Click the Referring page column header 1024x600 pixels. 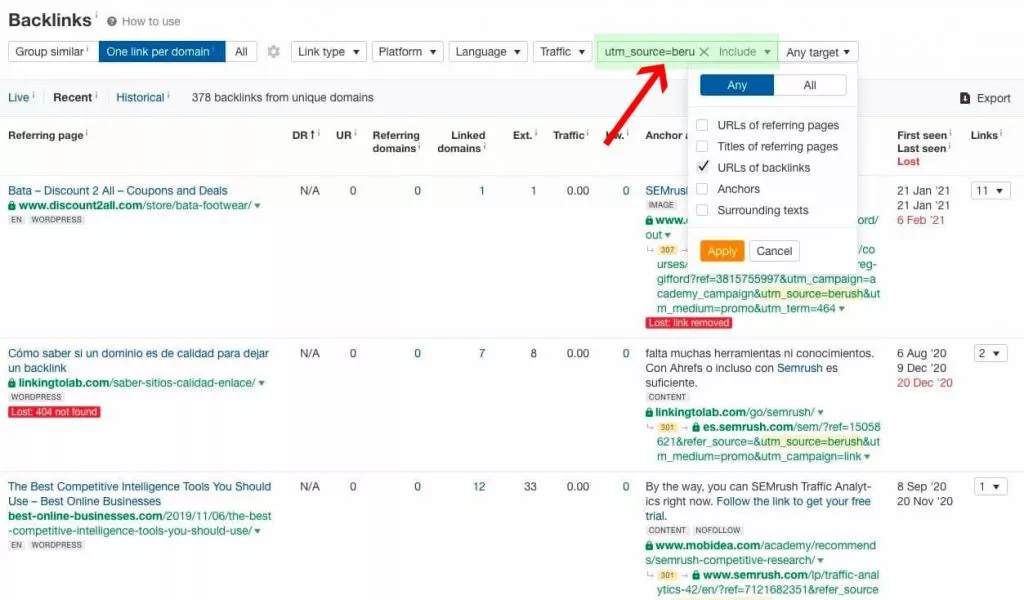46,135
